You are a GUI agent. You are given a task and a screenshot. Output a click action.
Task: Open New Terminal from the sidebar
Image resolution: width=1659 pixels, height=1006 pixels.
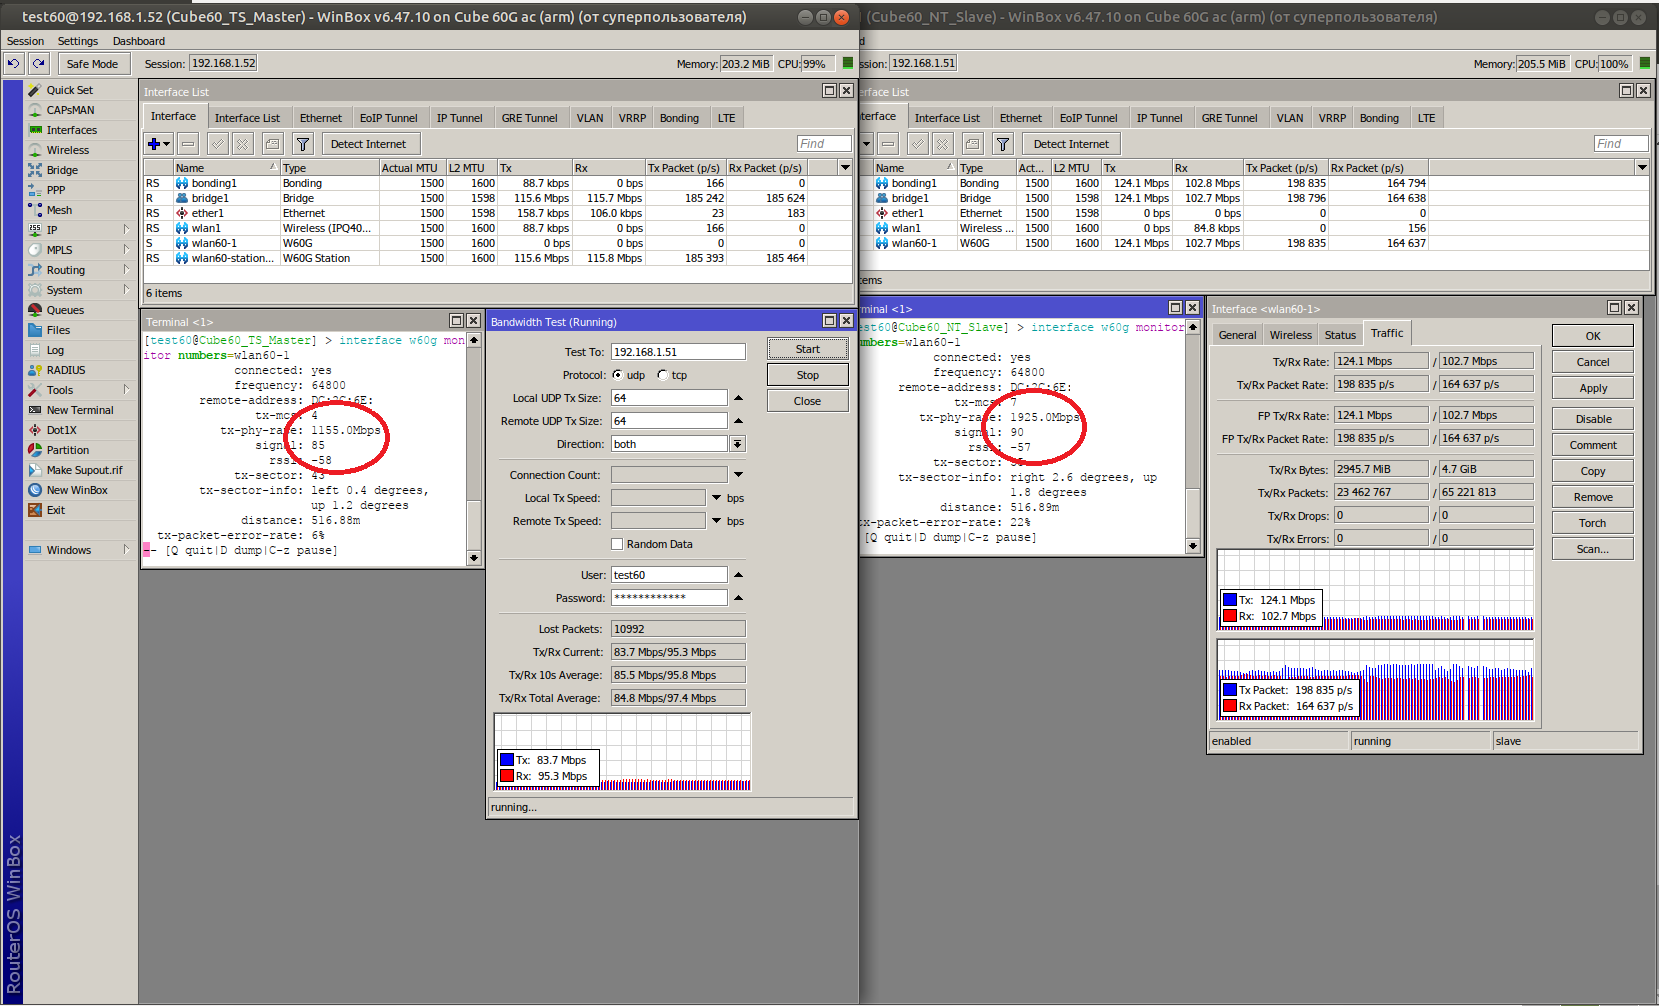pyautogui.click(x=80, y=410)
